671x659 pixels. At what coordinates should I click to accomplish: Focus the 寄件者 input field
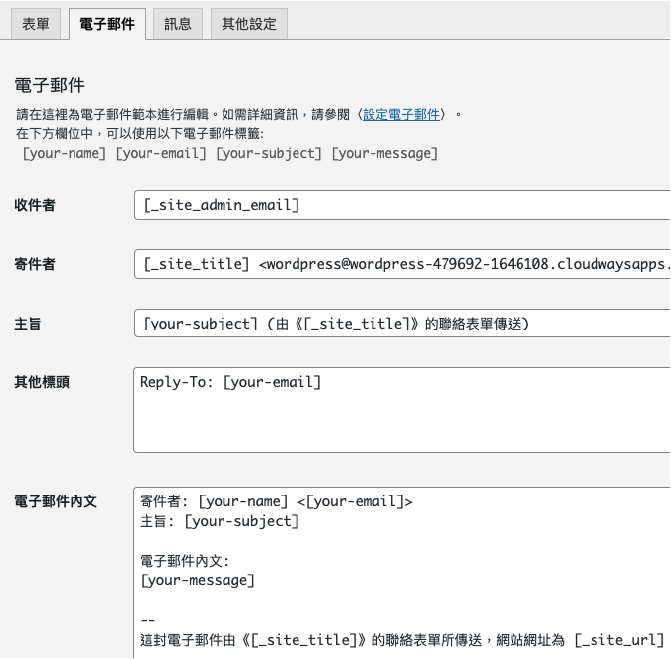coord(400,264)
